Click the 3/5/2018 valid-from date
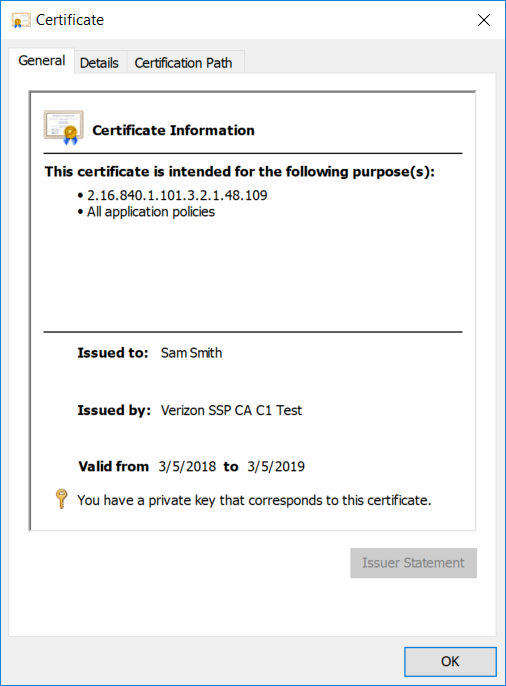506x686 pixels. 187,466
